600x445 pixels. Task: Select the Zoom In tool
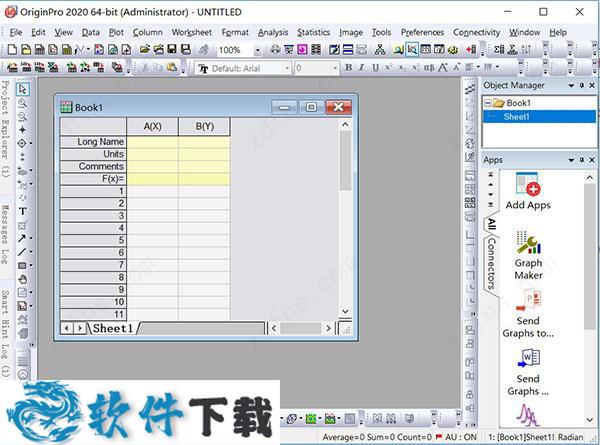coord(23,103)
